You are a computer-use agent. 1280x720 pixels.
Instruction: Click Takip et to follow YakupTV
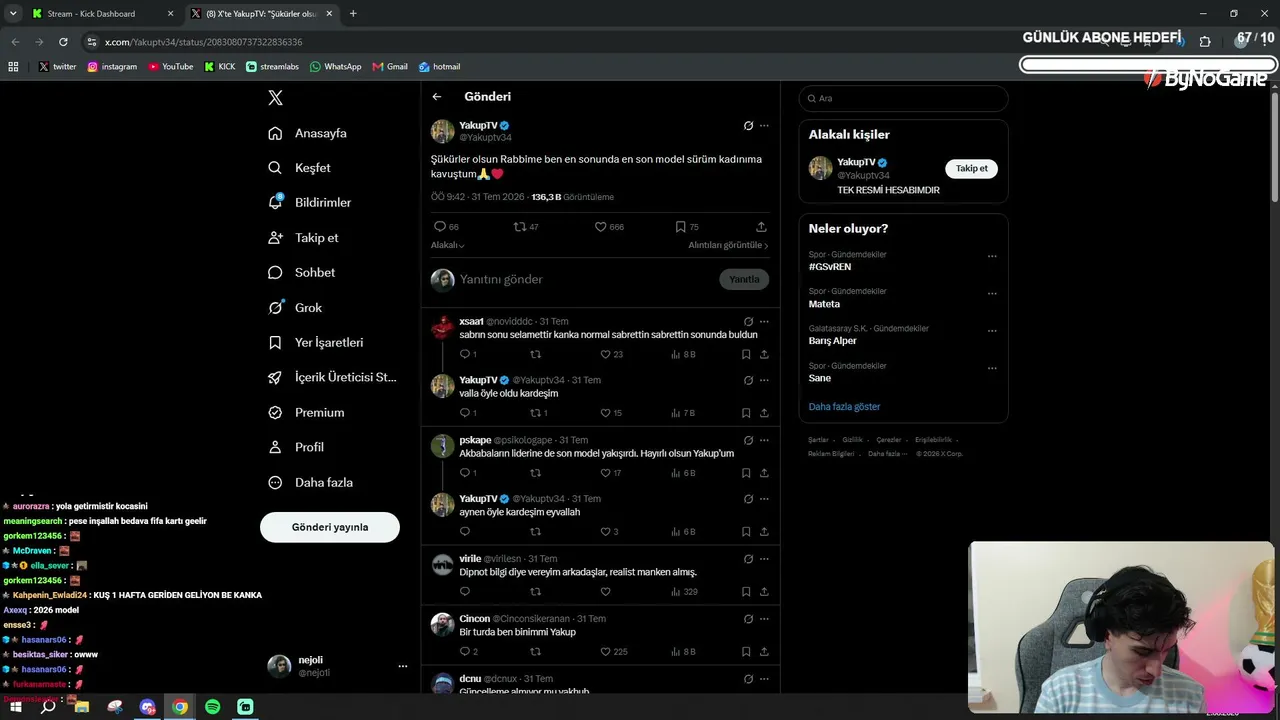[x=971, y=168]
